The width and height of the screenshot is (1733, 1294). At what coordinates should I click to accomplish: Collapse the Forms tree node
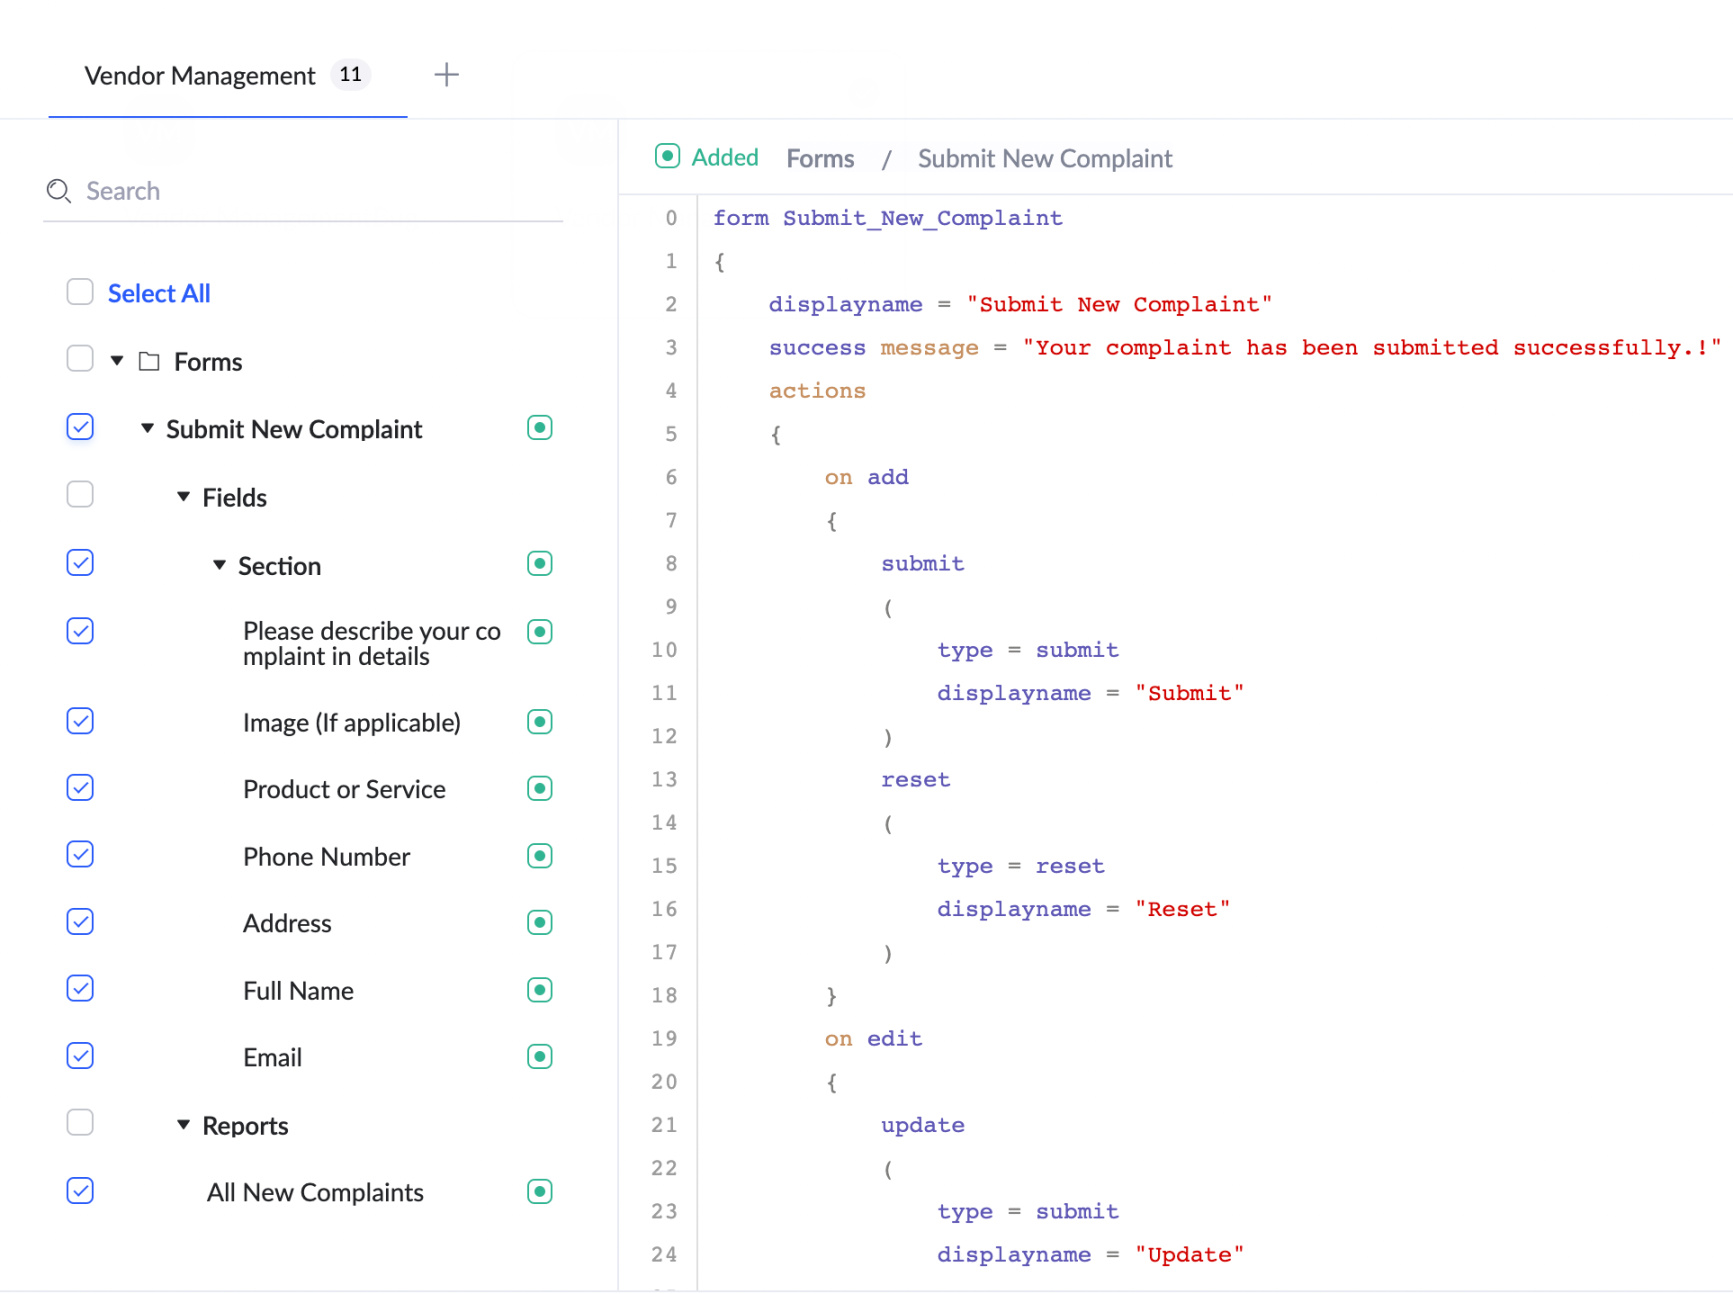click(x=117, y=361)
